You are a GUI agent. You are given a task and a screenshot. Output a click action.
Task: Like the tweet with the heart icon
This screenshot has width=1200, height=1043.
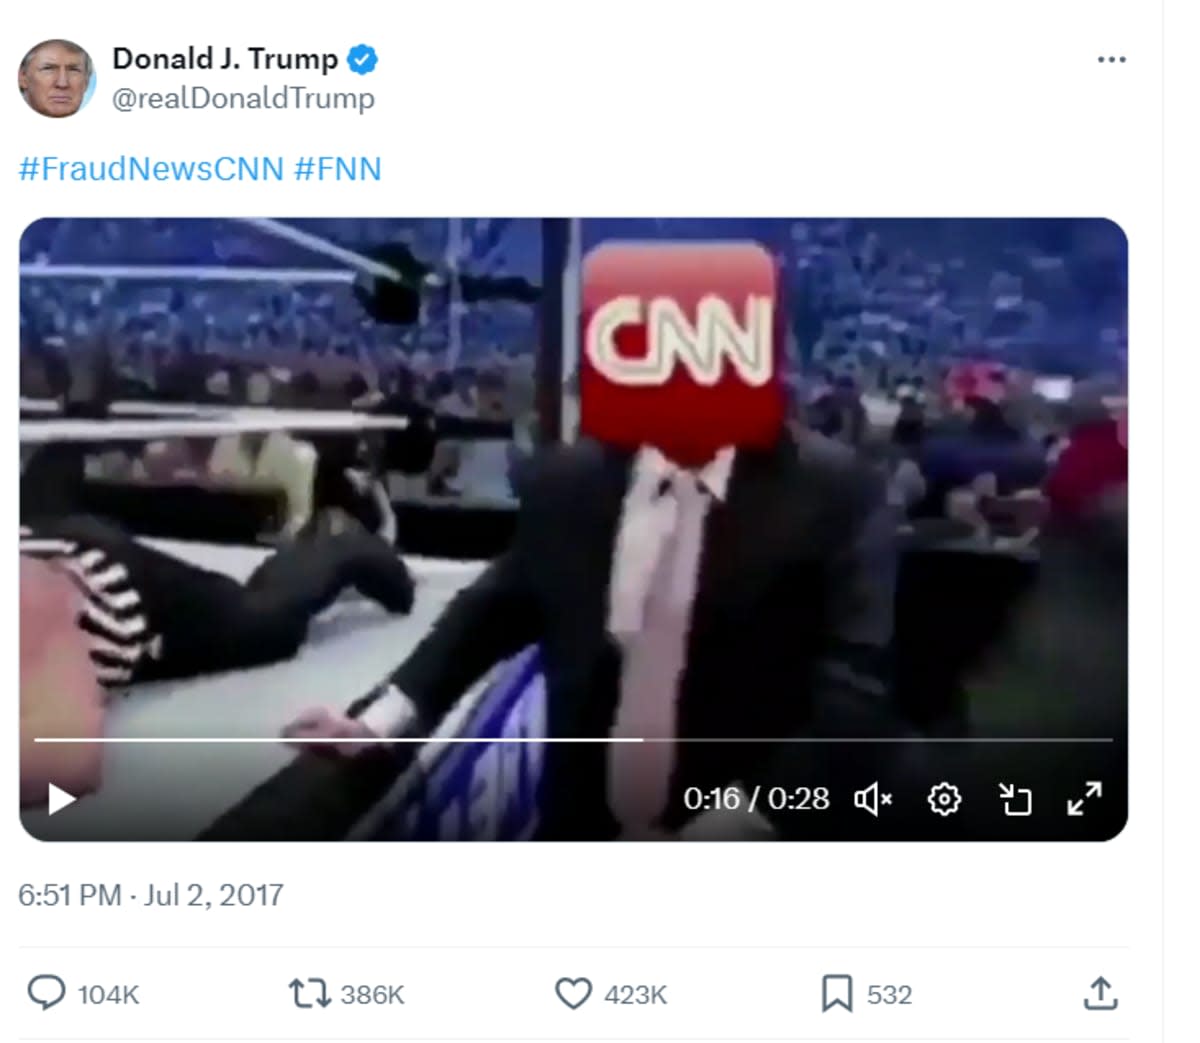(x=573, y=994)
